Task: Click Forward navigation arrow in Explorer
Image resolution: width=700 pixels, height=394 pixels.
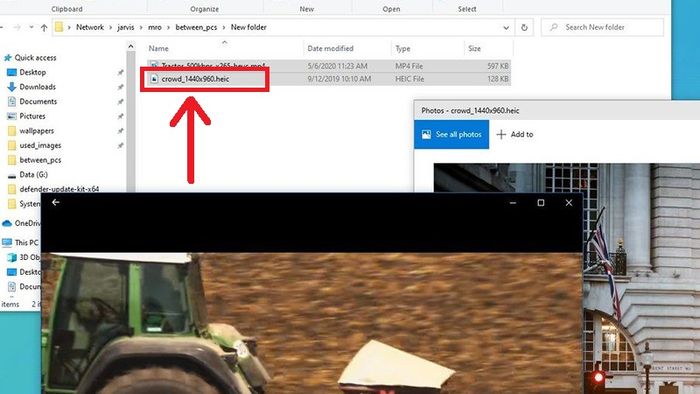Action: (x=17, y=28)
